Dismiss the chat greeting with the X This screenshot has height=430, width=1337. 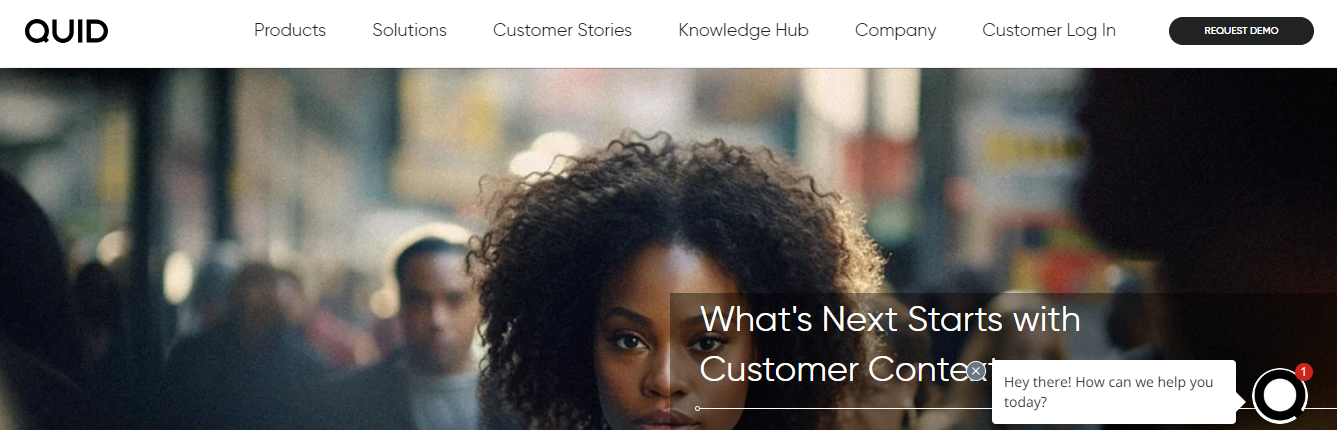coord(976,371)
